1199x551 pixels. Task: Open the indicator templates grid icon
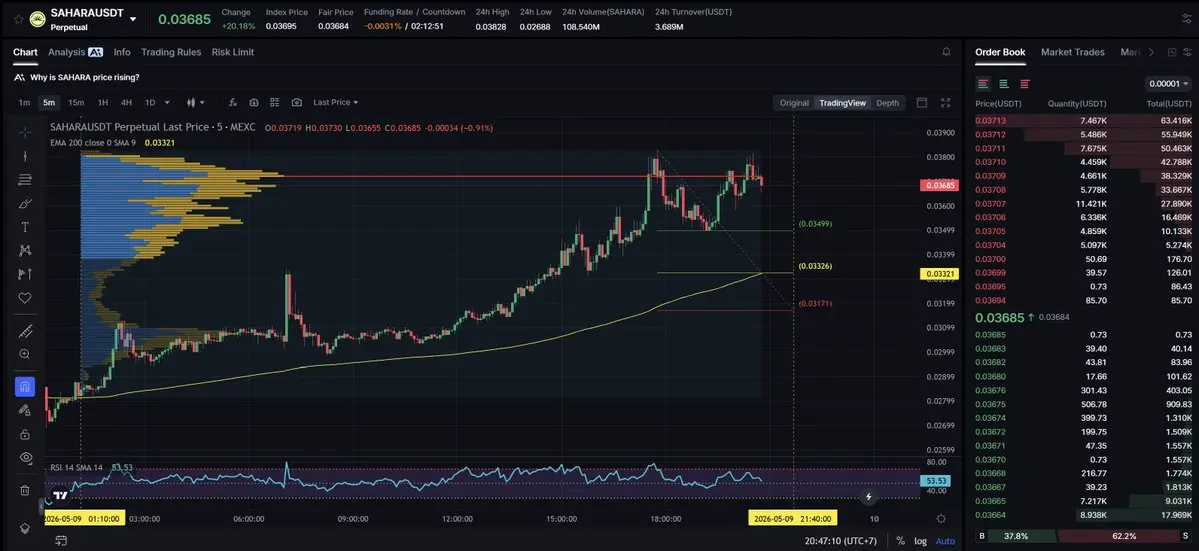pos(275,102)
